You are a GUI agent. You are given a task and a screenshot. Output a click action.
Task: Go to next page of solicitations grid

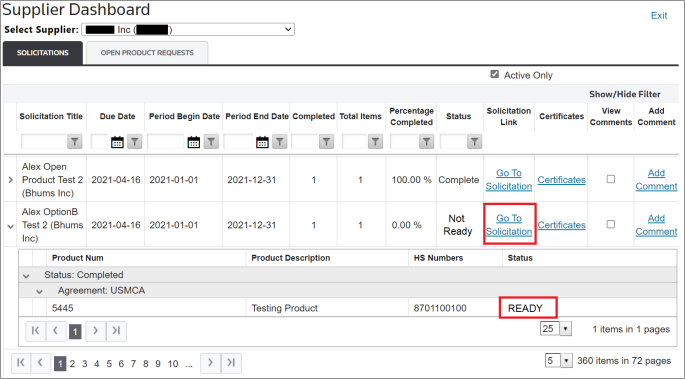[211, 363]
